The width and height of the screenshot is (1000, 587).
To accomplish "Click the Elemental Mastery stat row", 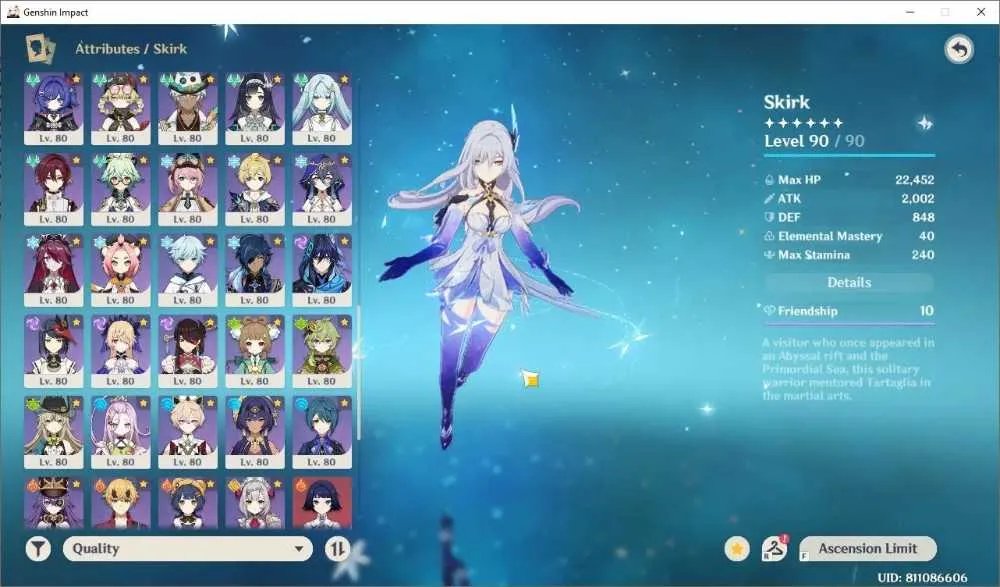I will 849,236.
